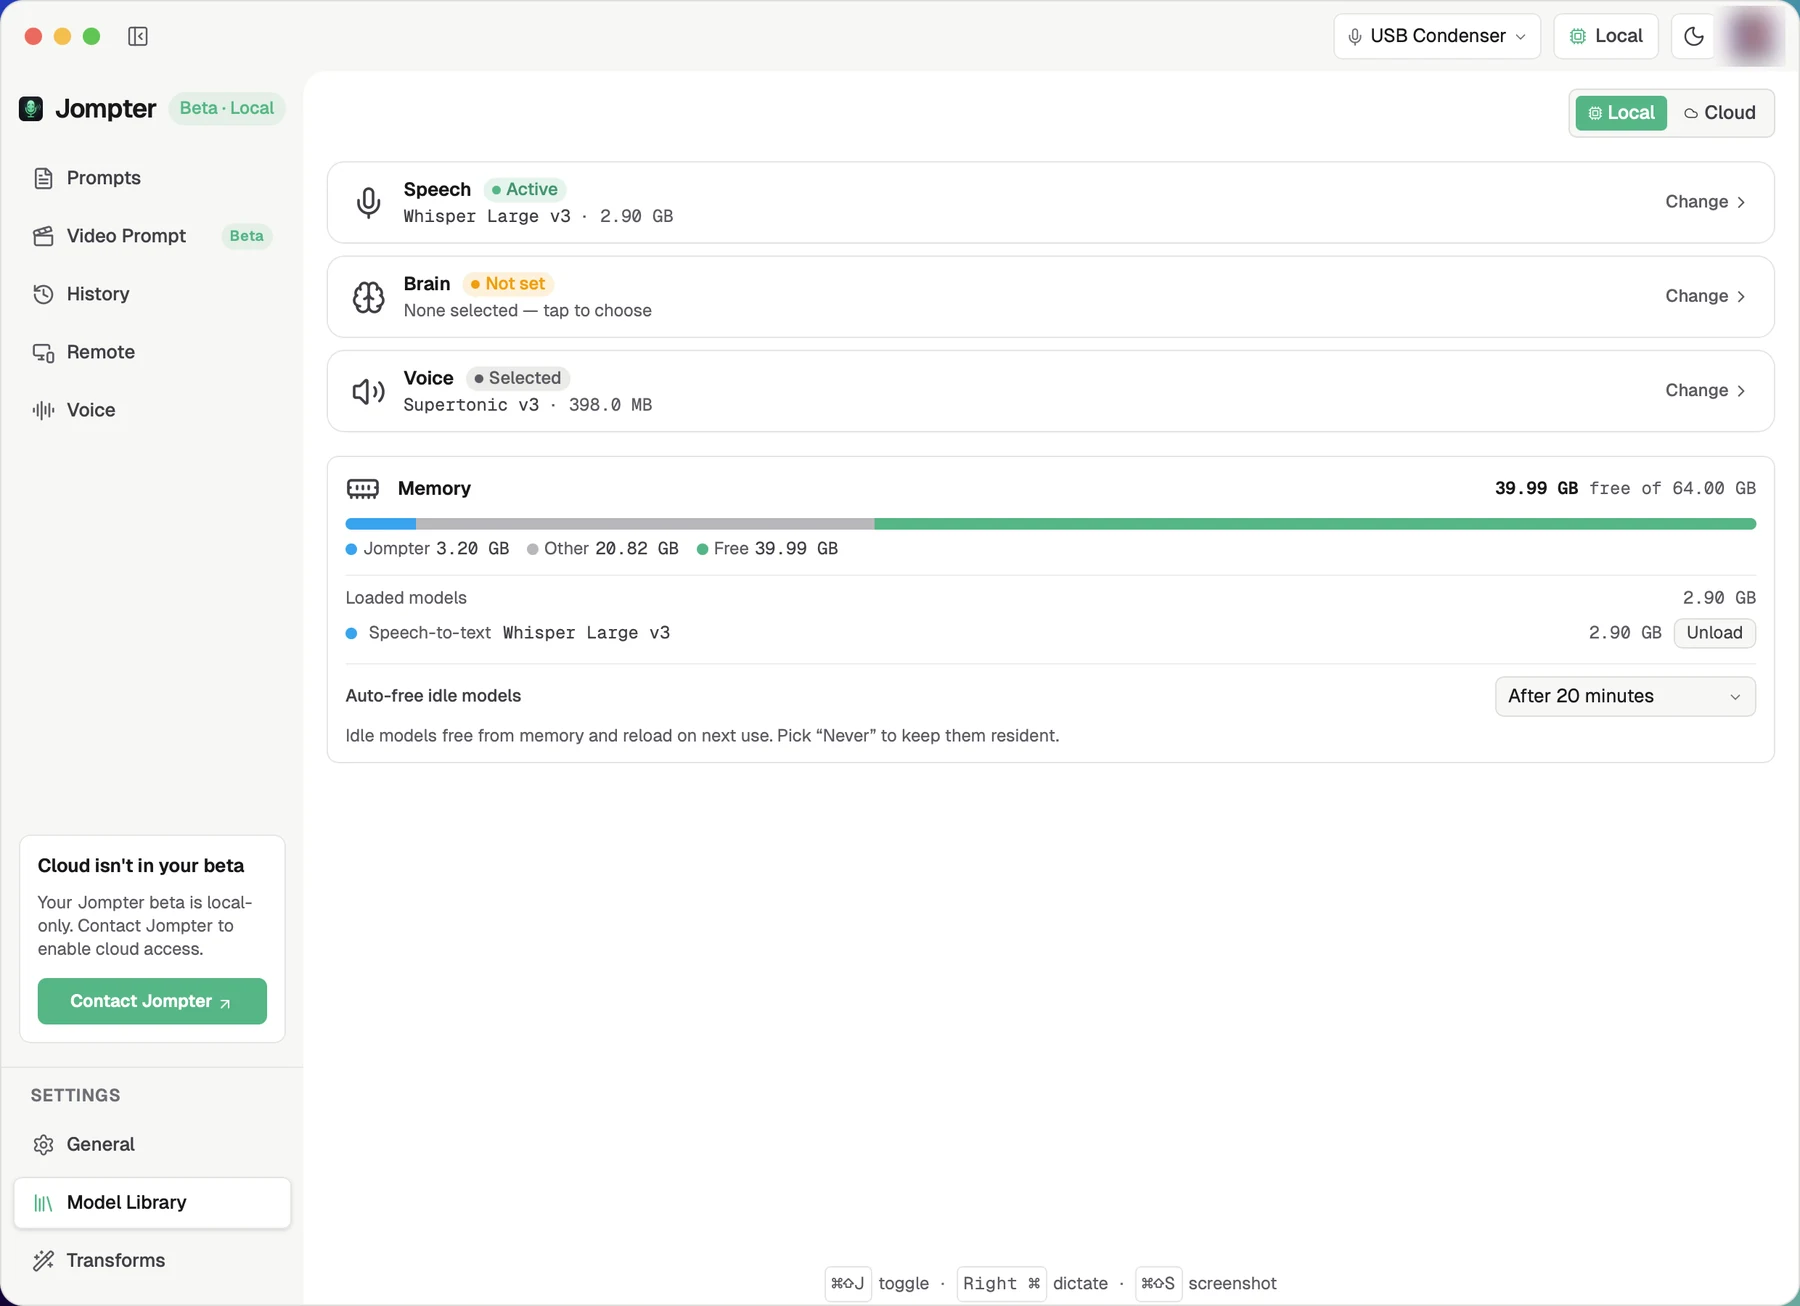Open the USB Condenser microphone dropdown

pos(1437,36)
